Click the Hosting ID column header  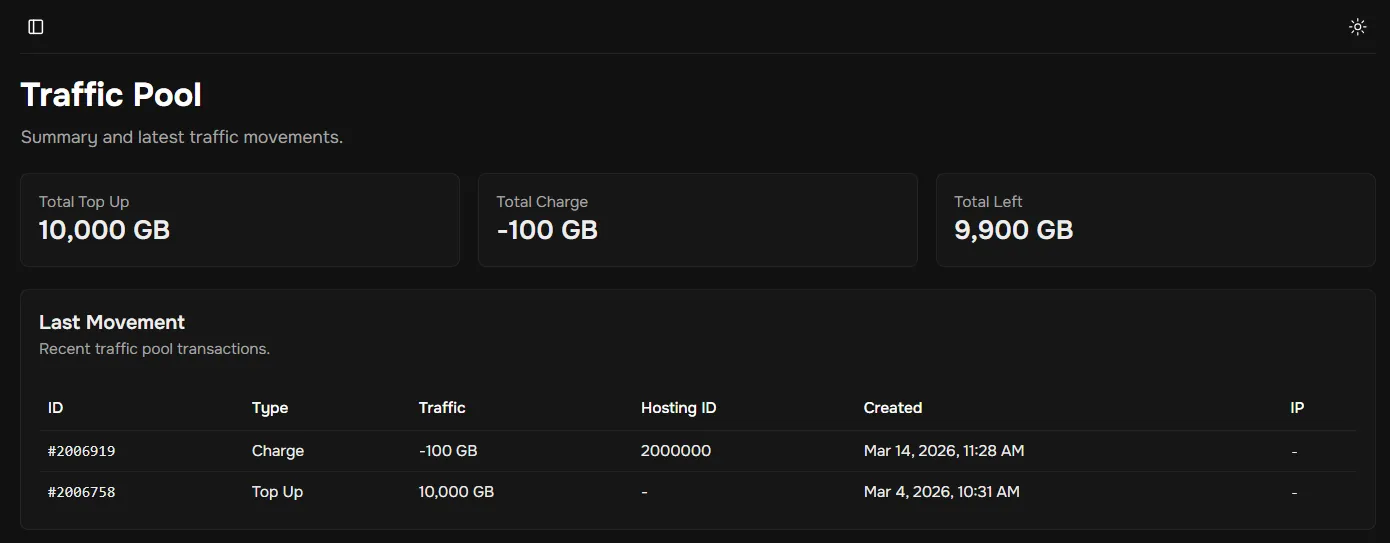[678, 408]
